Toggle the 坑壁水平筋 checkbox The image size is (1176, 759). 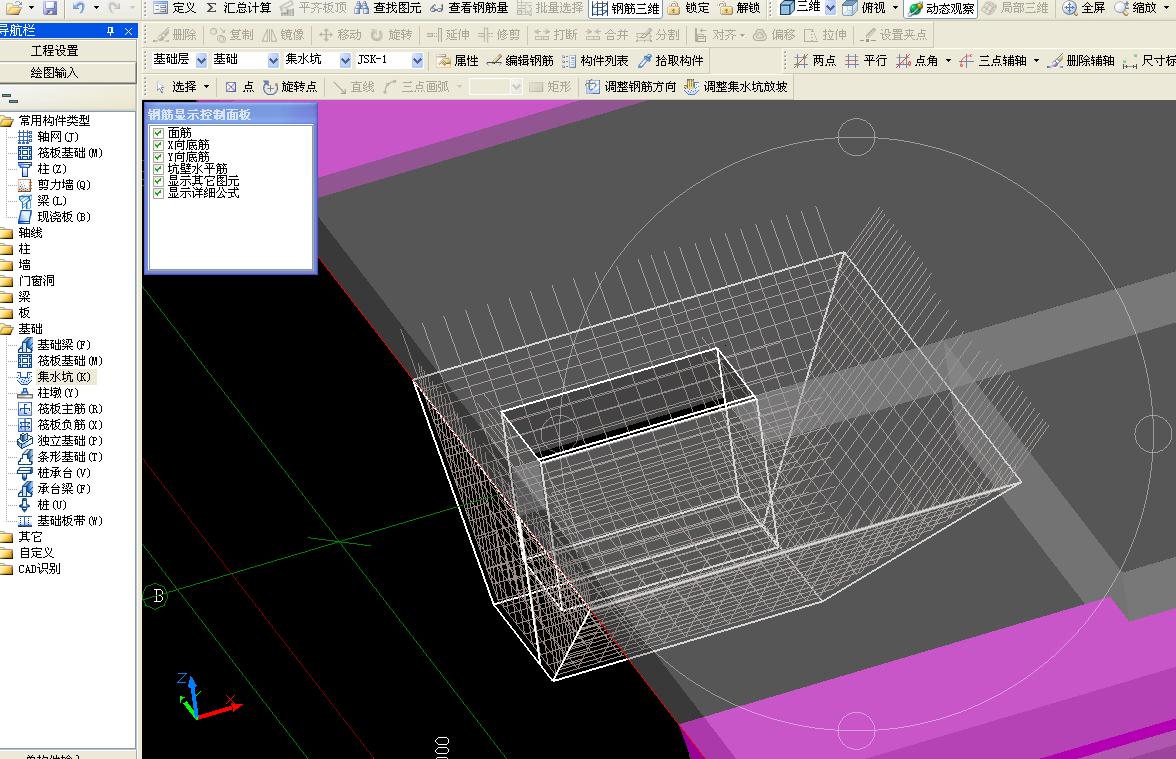coord(158,169)
